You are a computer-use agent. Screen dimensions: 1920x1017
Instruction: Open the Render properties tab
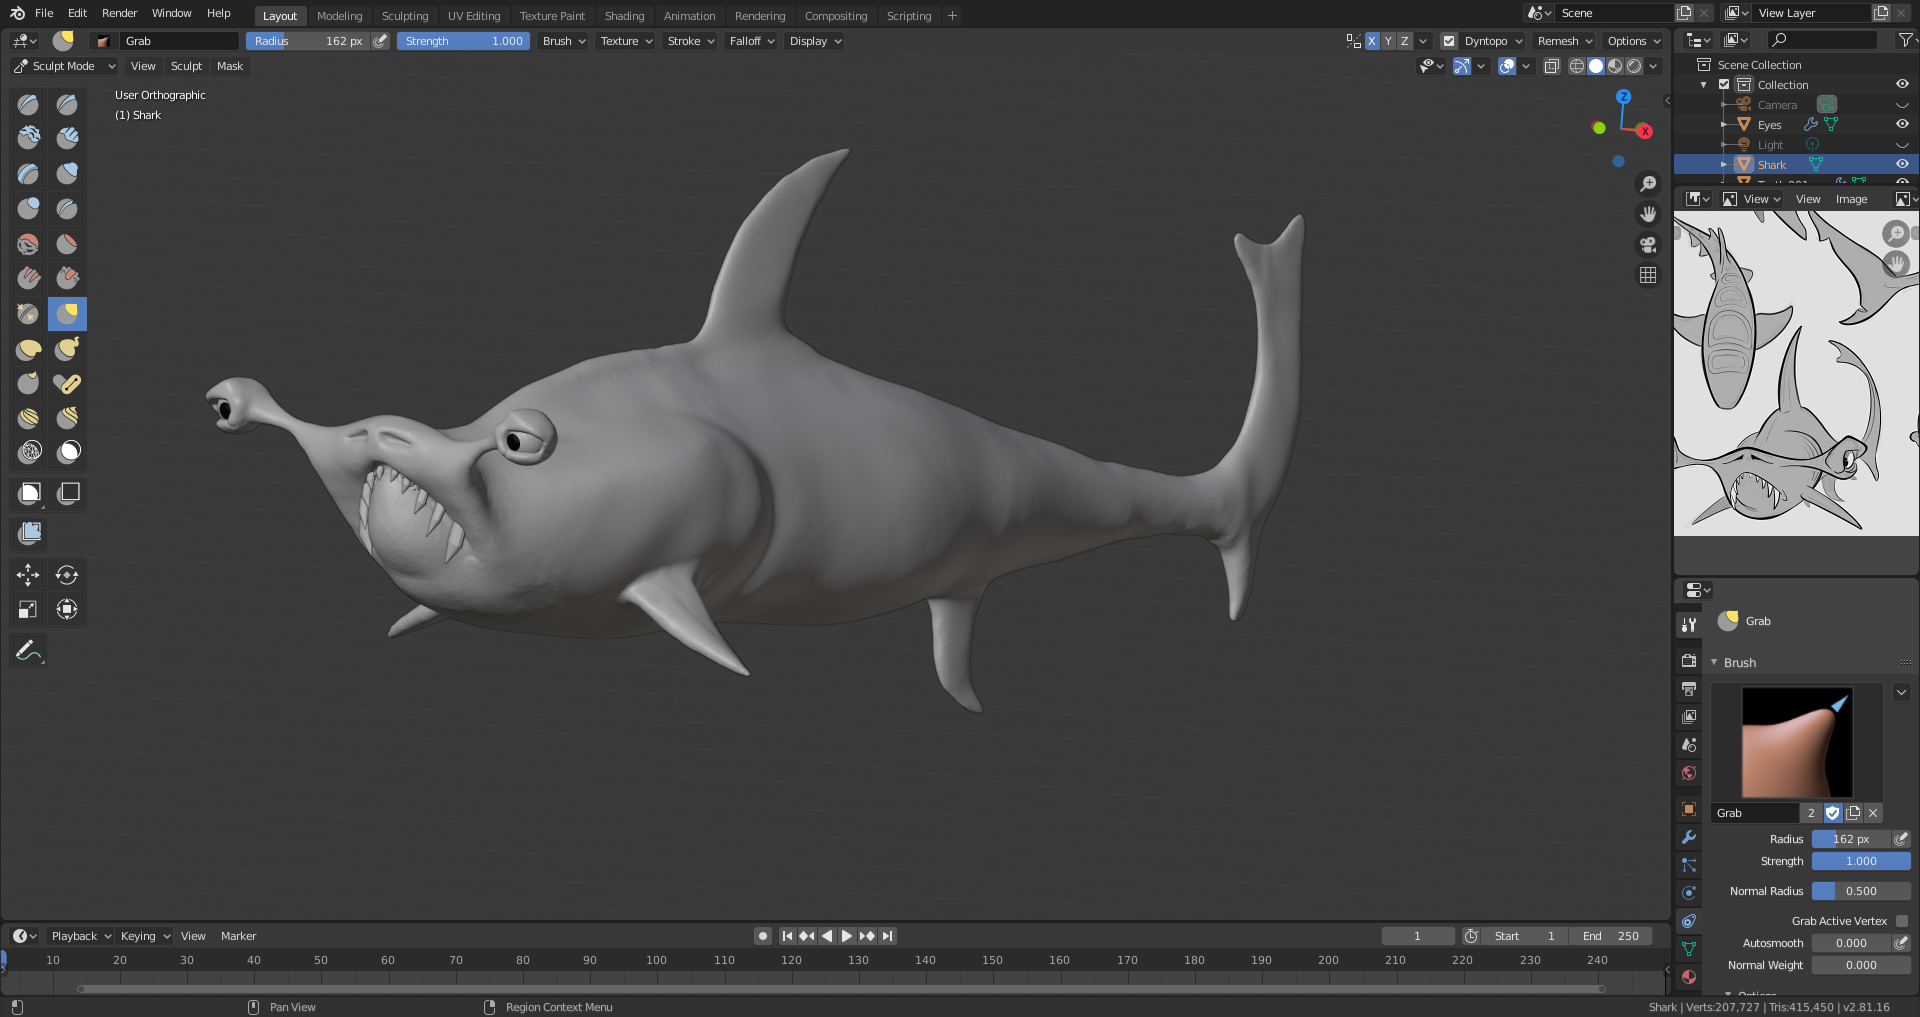pos(1688,660)
